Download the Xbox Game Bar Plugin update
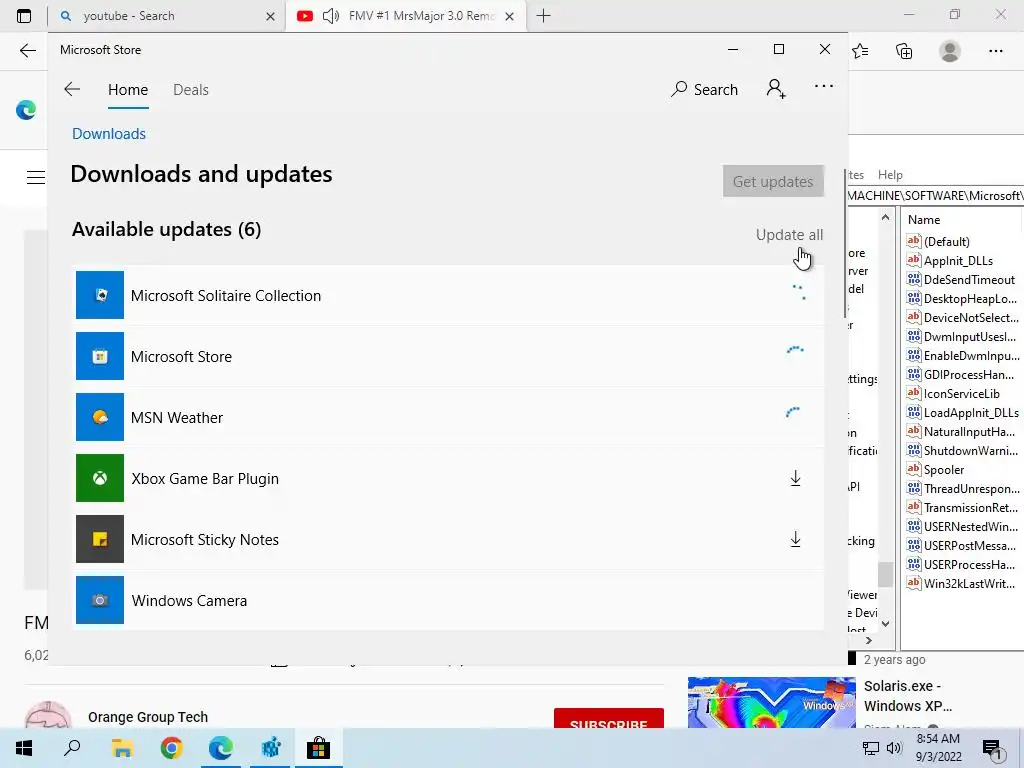 (x=795, y=478)
